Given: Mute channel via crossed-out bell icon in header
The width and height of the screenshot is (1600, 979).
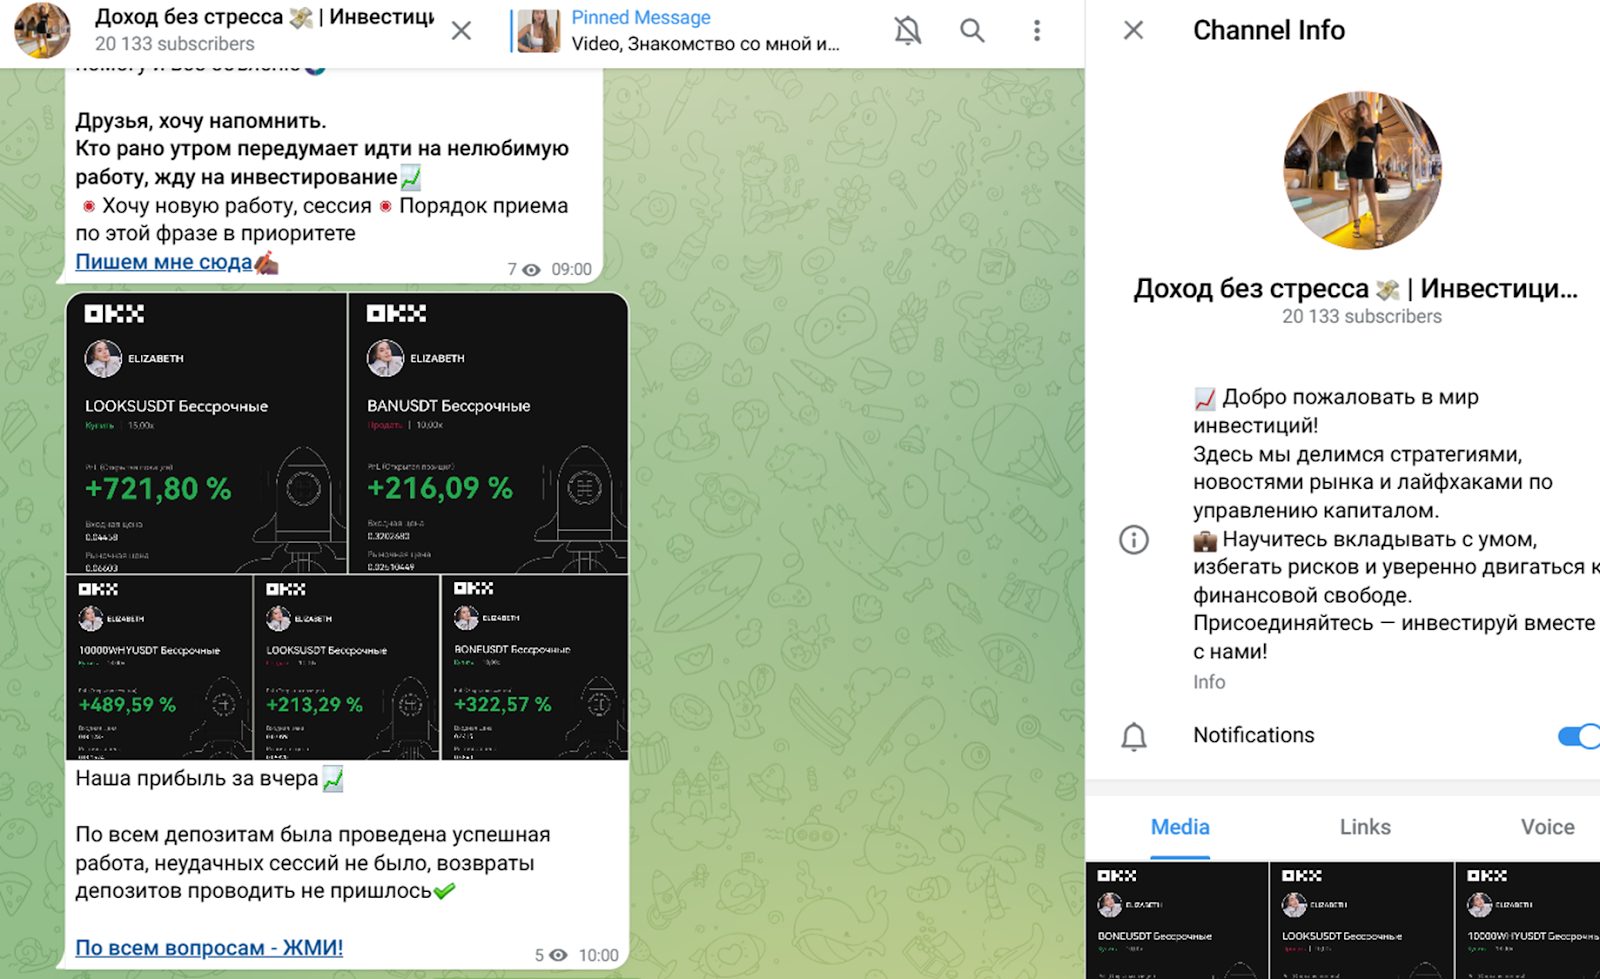Looking at the screenshot, I should [907, 30].
